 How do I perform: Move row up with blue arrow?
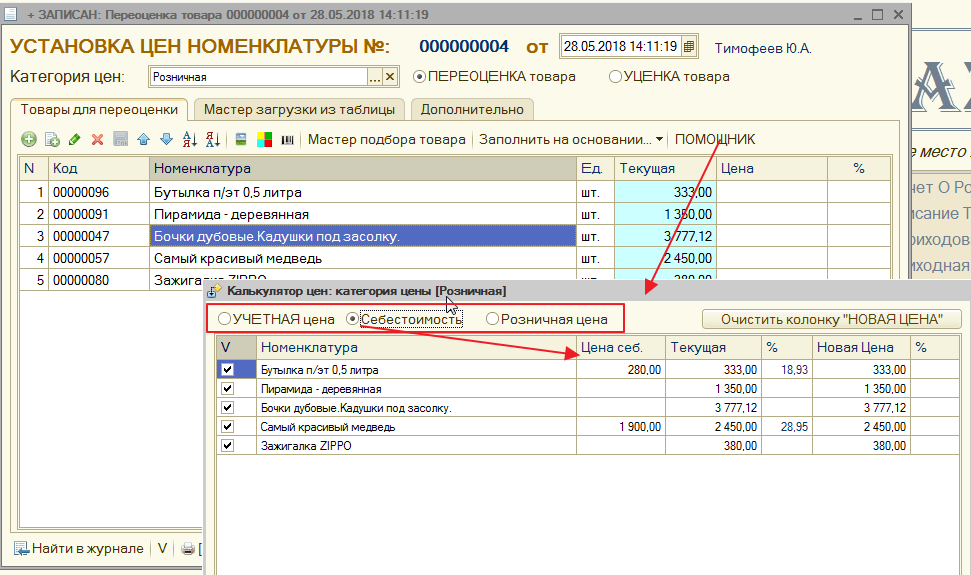(x=144, y=139)
